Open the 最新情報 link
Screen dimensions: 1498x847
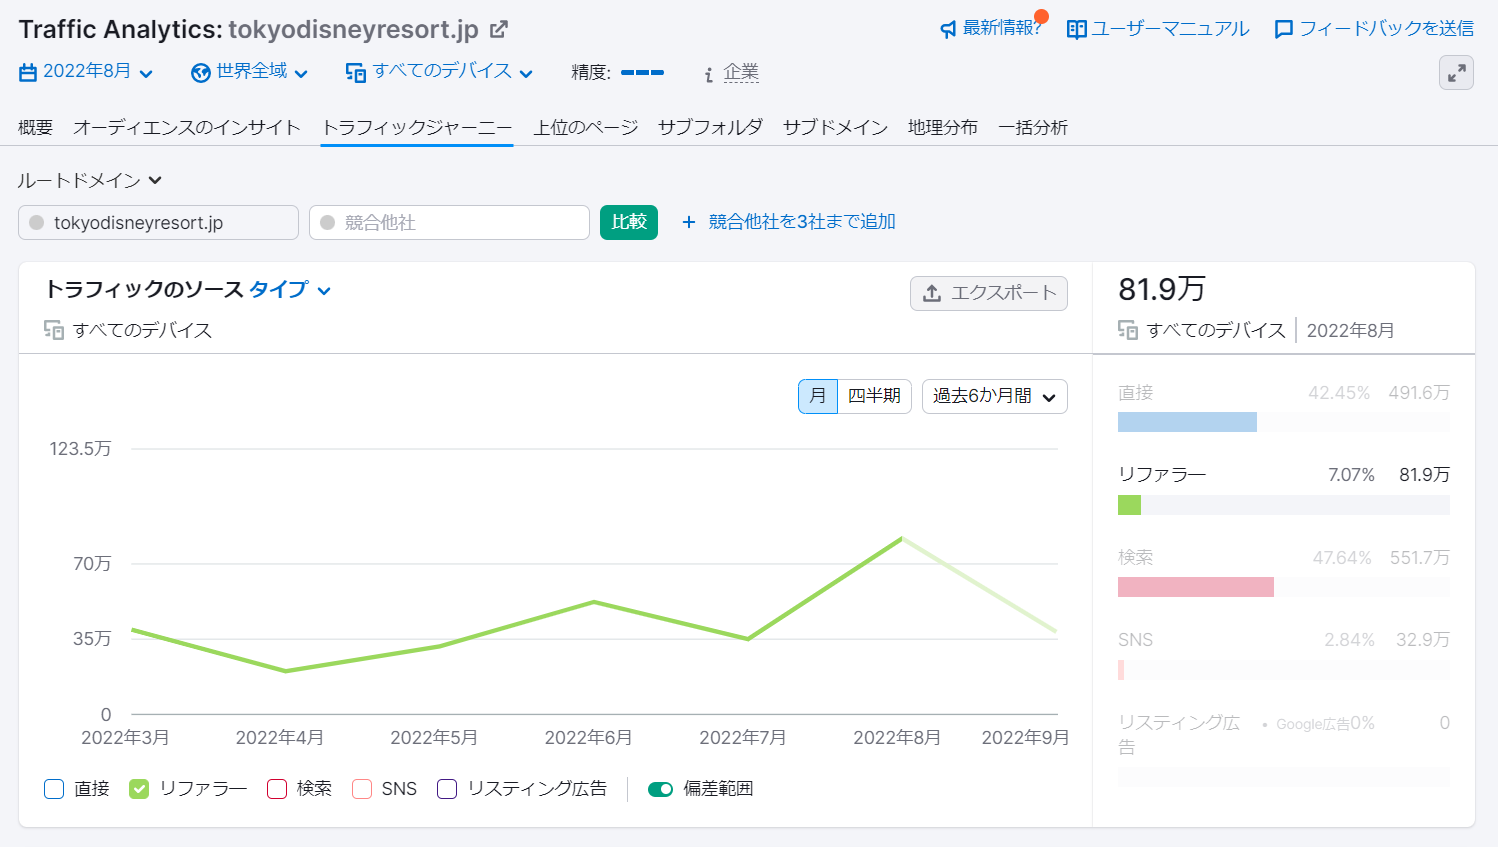[x=1002, y=29]
